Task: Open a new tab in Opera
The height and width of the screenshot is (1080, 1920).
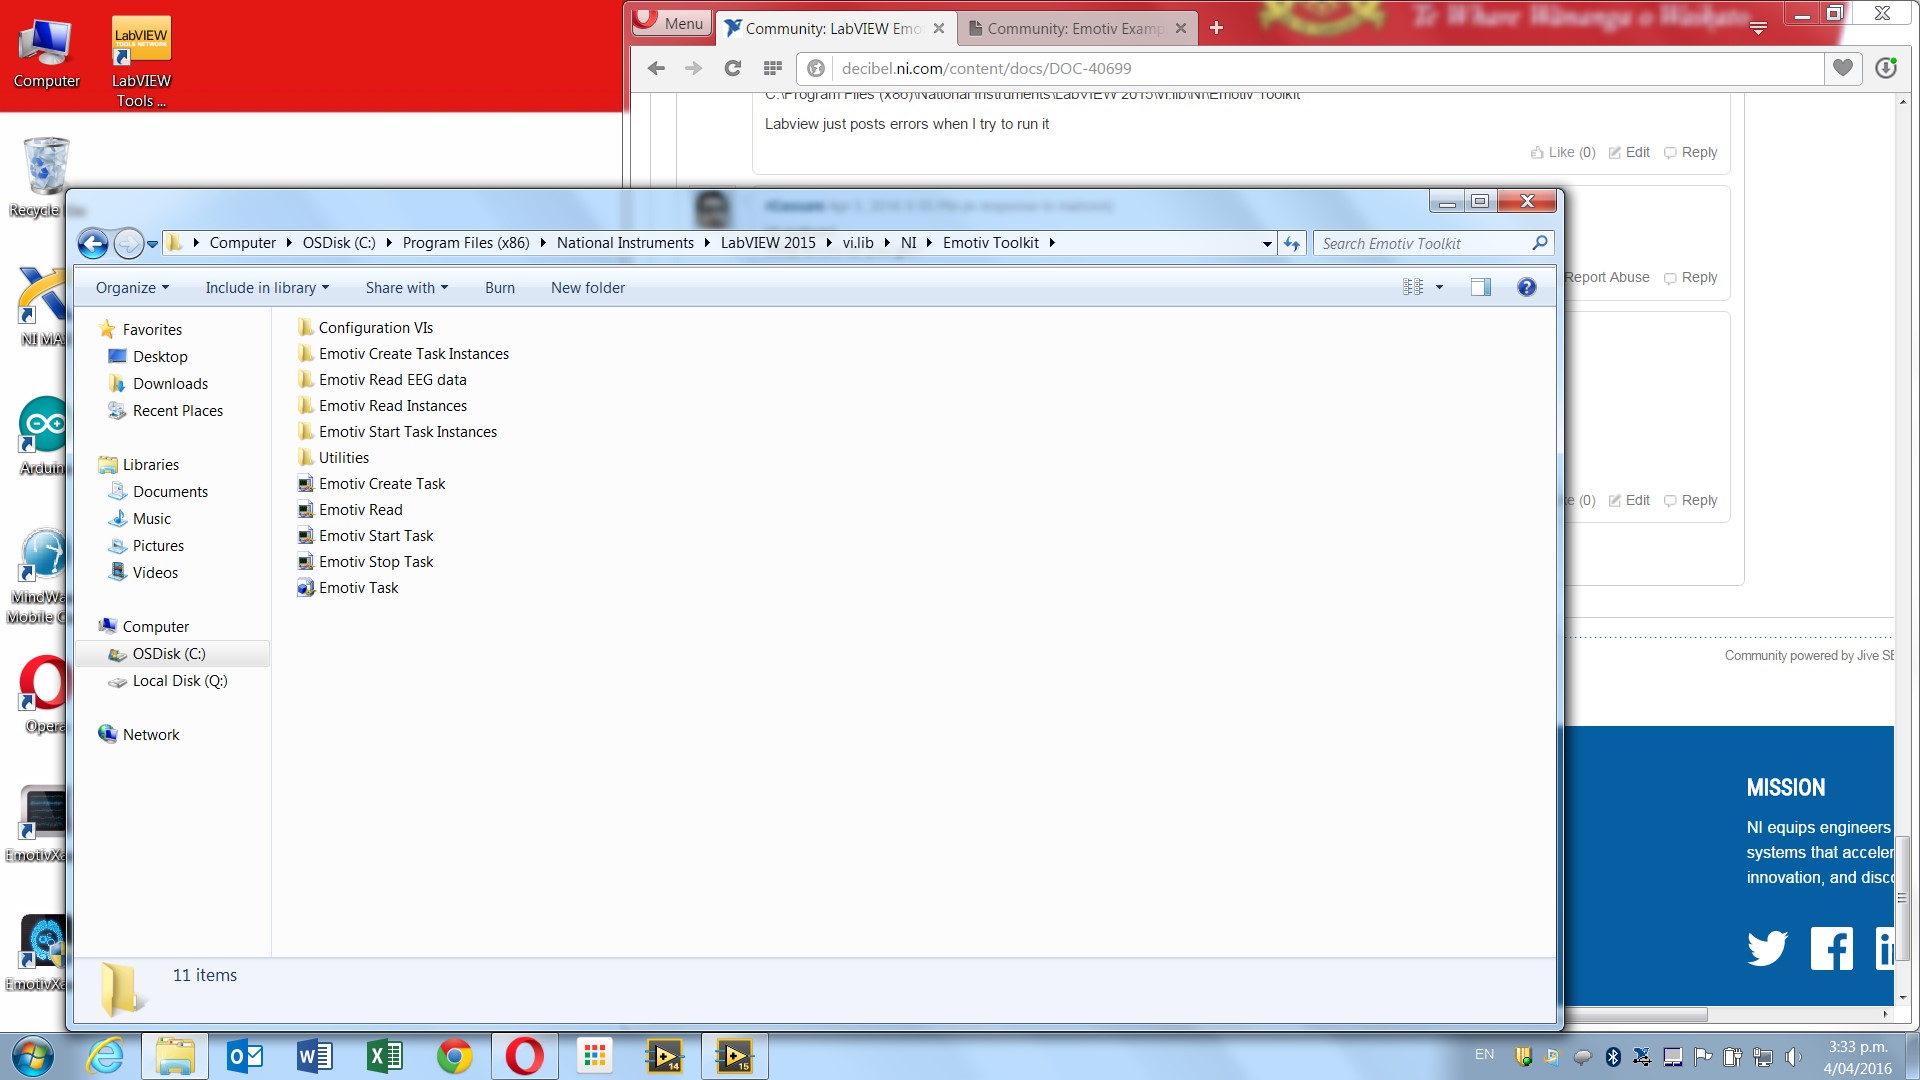Action: [x=1216, y=28]
